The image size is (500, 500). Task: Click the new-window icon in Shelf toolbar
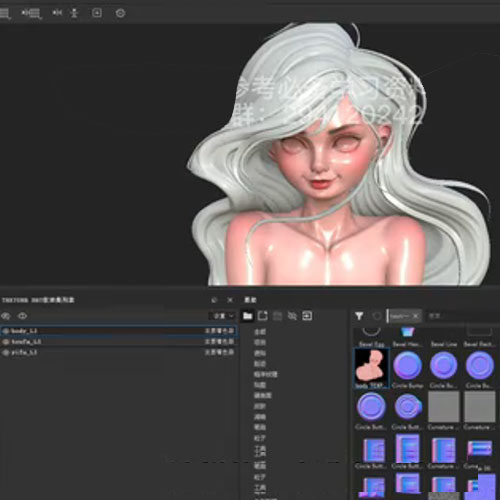point(262,316)
